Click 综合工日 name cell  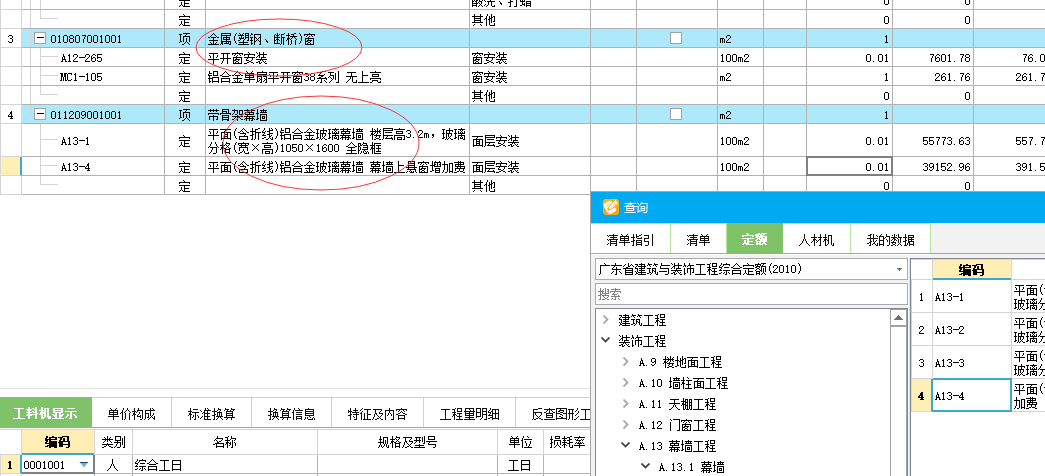click(x=225, y=465)
